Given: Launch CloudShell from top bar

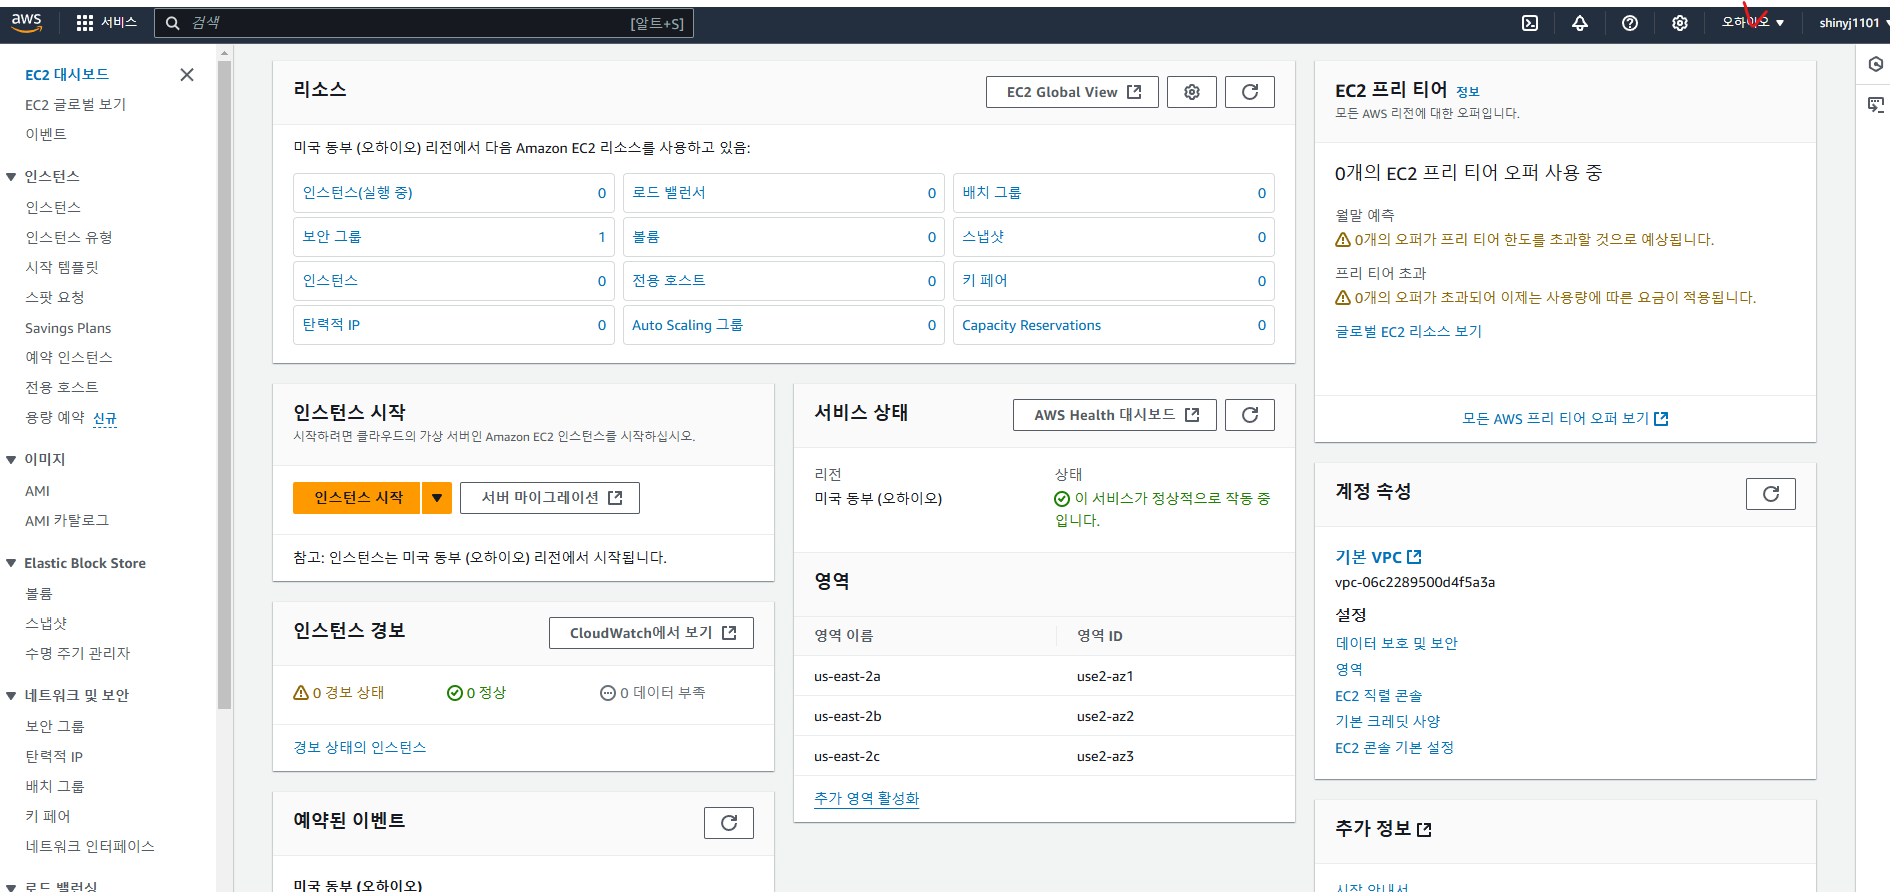Looking at the screenshot, I should (1530, 23).
